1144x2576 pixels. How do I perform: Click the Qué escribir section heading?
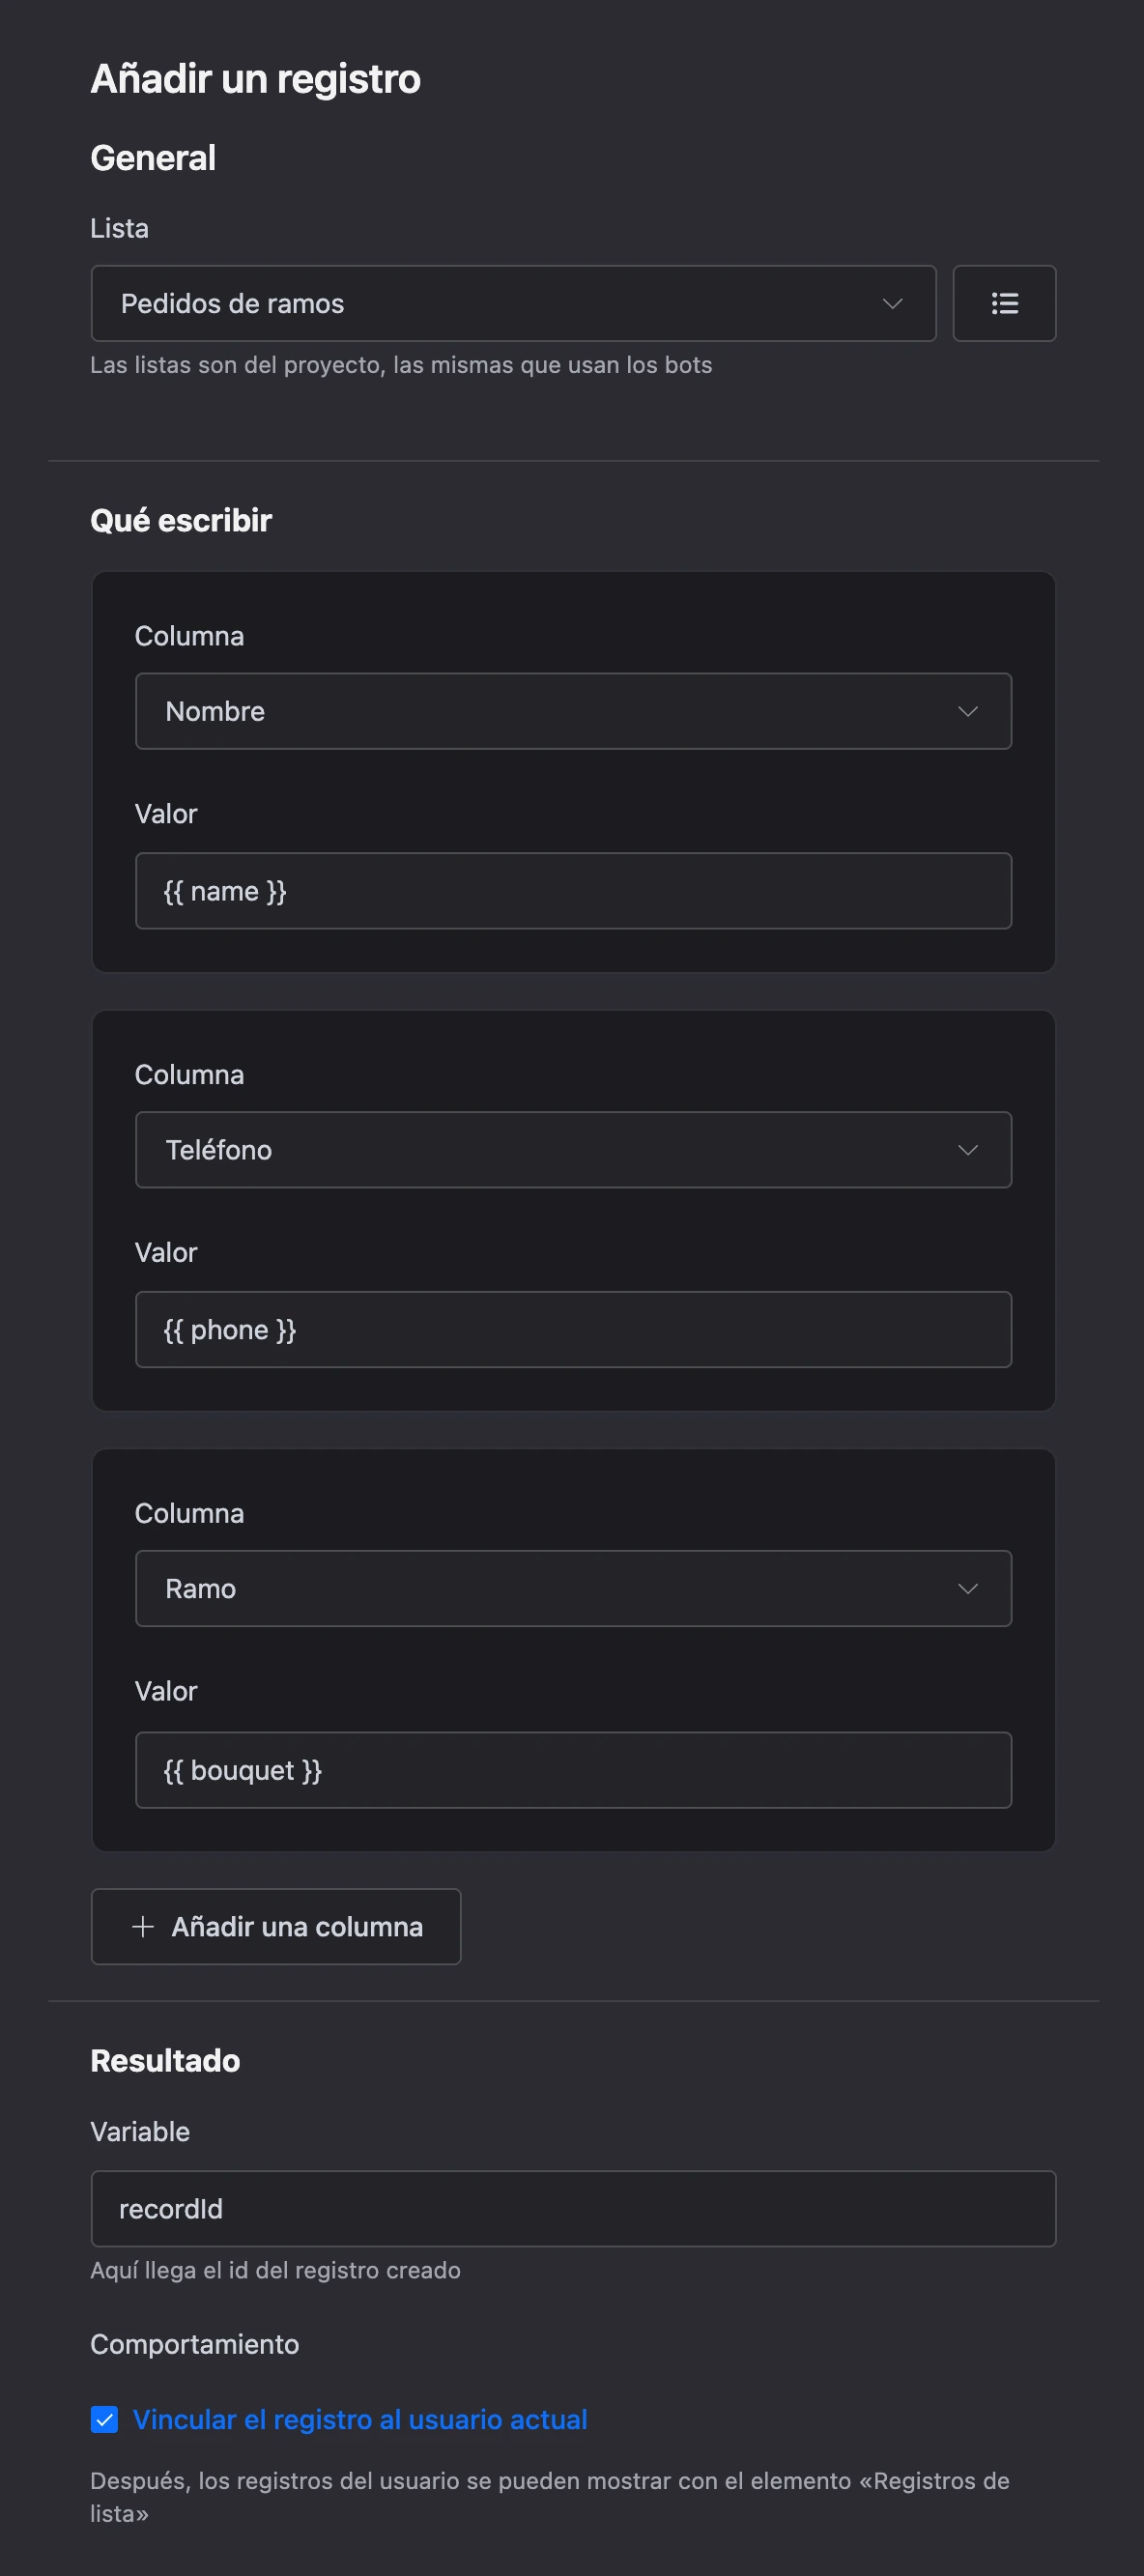coord(181,520)
